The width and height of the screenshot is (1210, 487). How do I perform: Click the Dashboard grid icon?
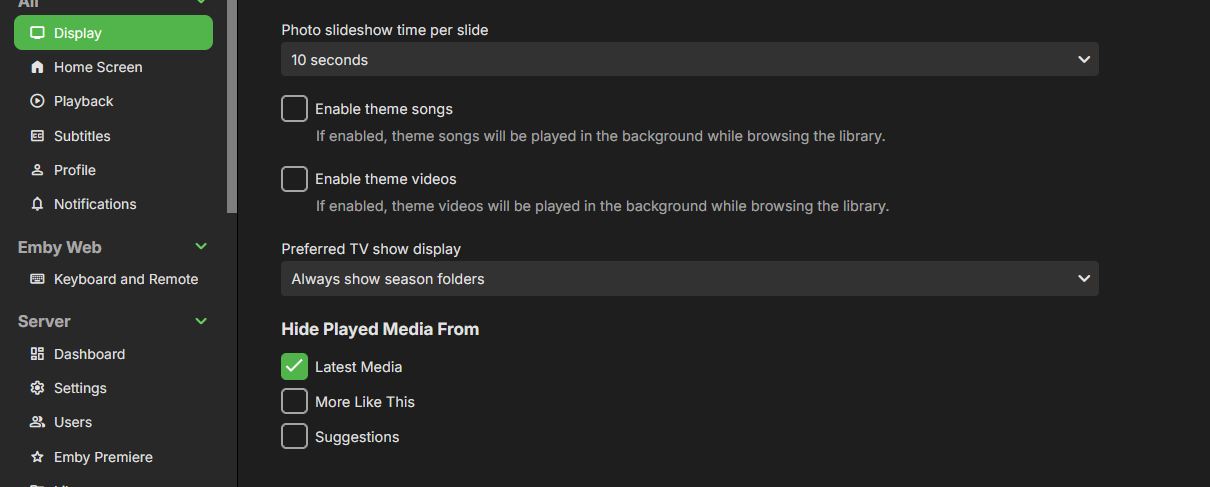coord(38,354)
